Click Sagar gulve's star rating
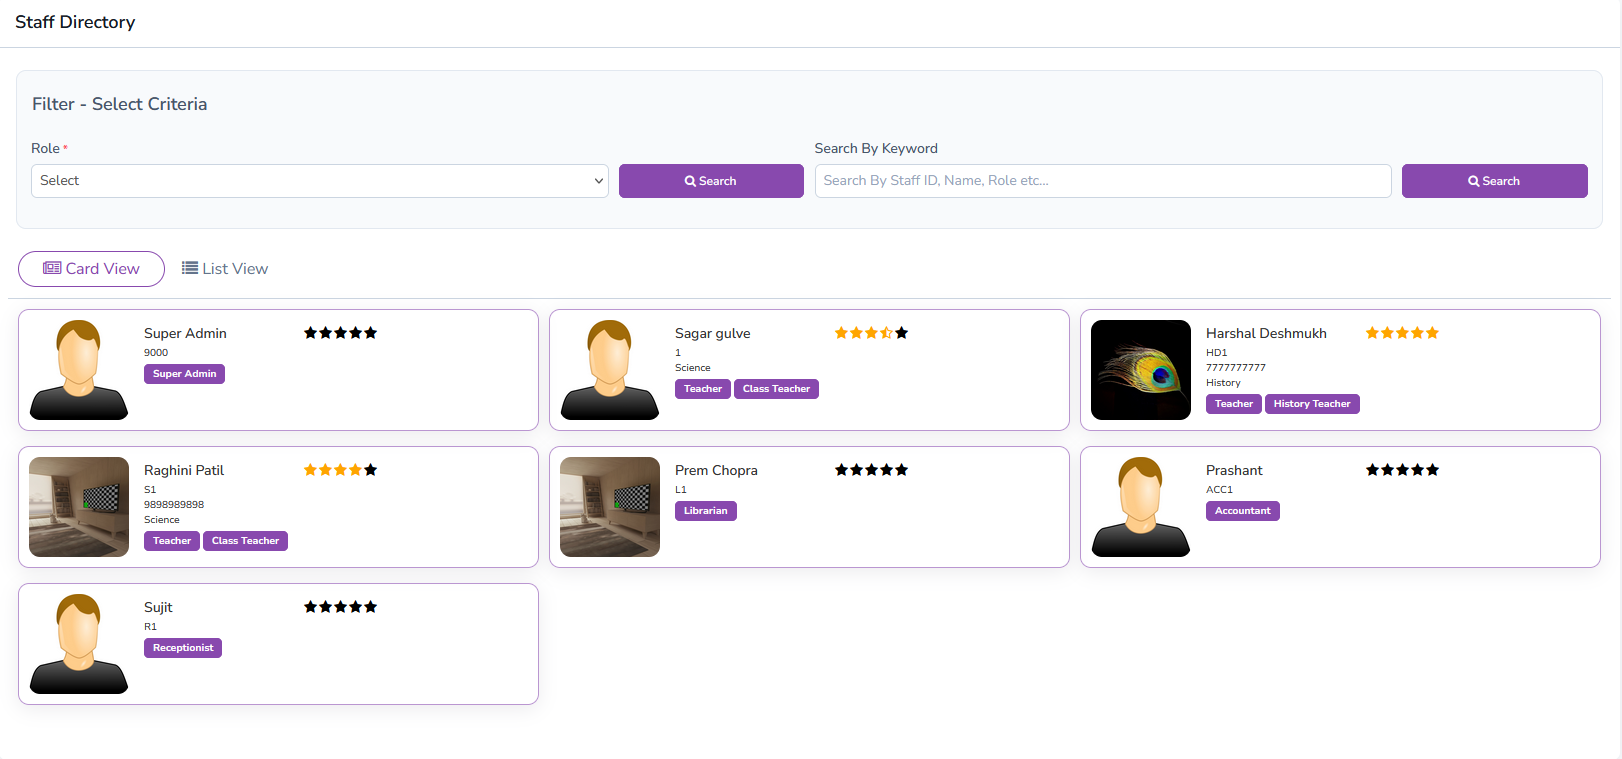 (871, 333)
